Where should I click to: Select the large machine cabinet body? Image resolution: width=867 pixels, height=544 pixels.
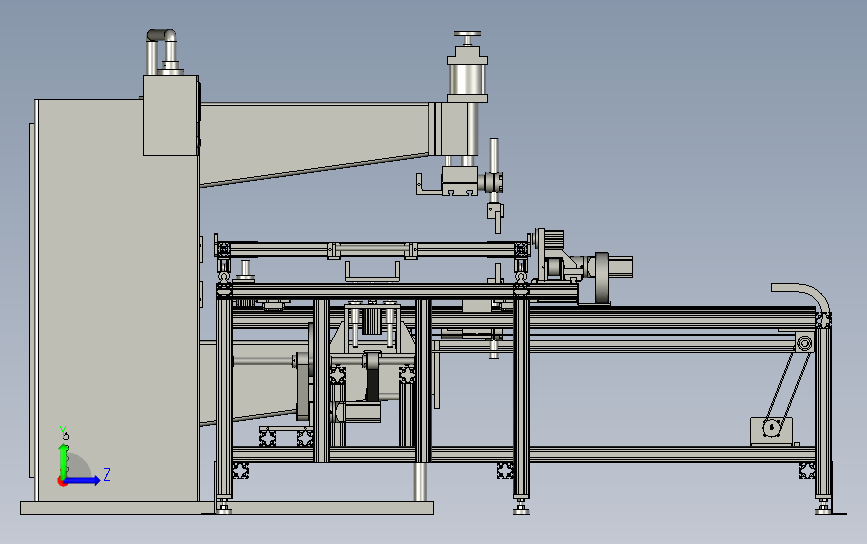116,300
